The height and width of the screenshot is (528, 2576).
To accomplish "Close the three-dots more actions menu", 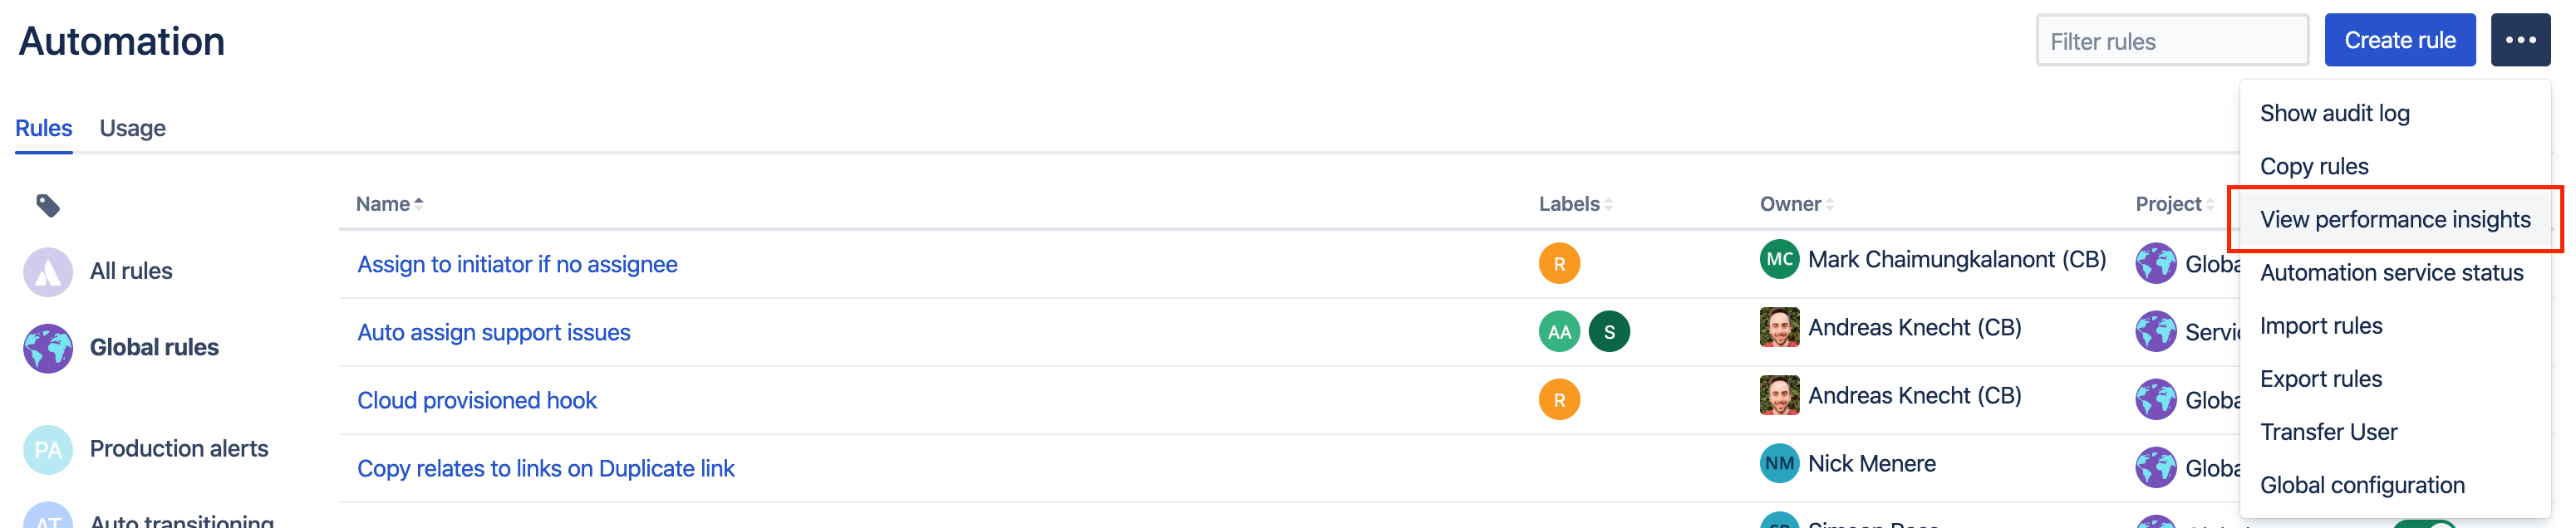I will (x=2519, y=40).
